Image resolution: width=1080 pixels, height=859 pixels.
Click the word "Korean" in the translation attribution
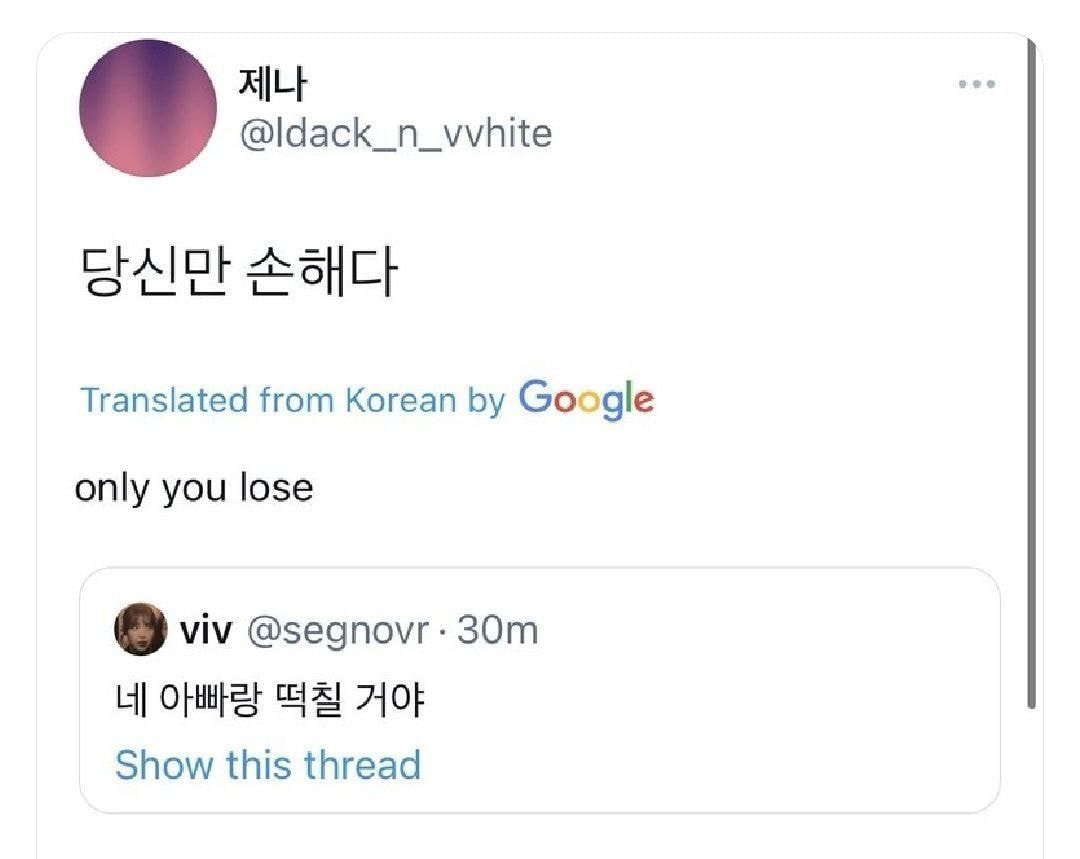click(400, 400)
